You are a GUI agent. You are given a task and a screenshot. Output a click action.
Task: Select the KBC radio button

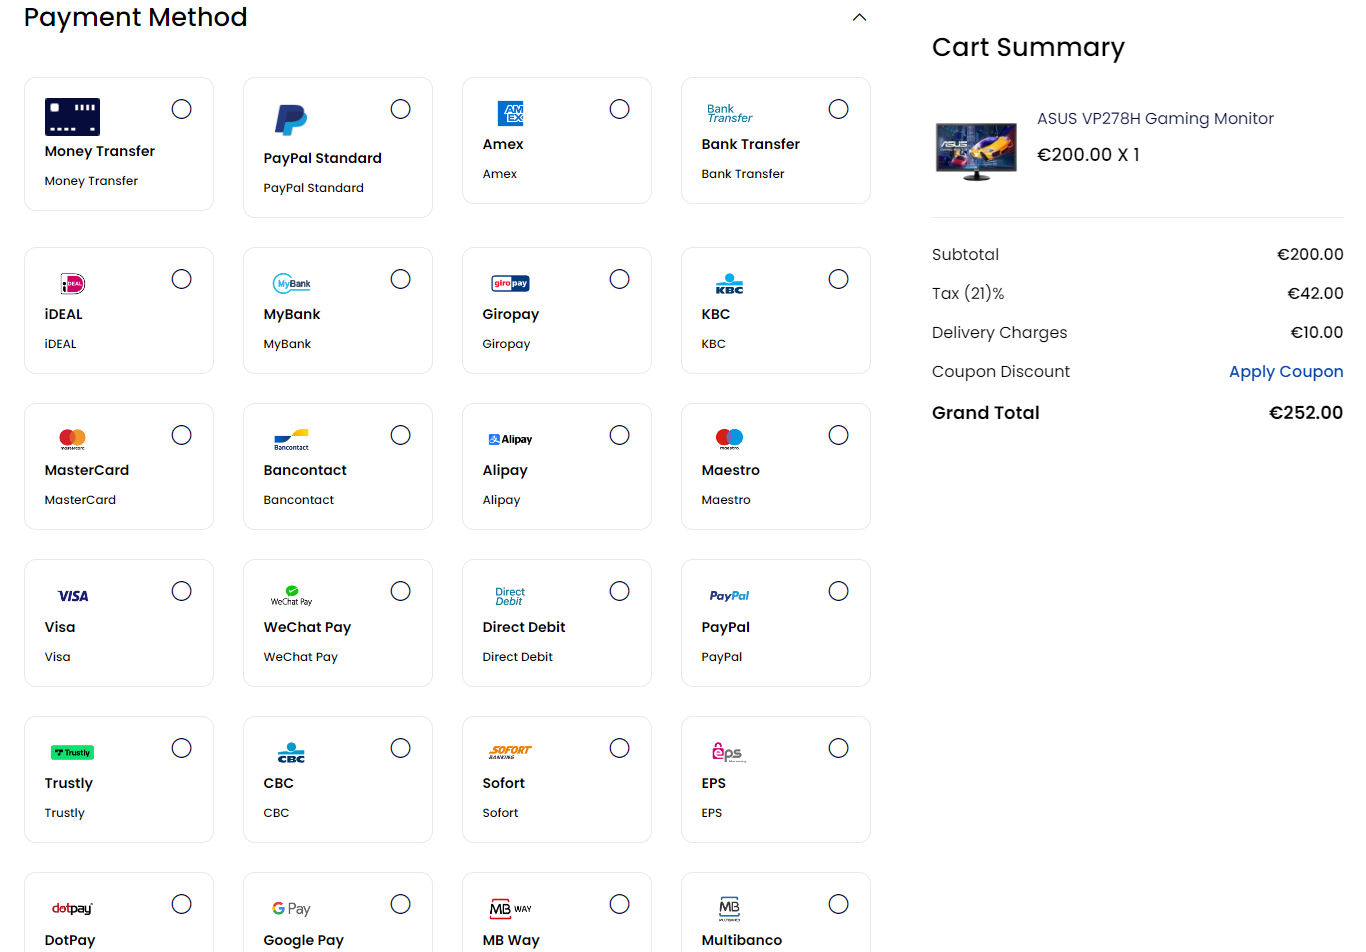pos(839,279)
